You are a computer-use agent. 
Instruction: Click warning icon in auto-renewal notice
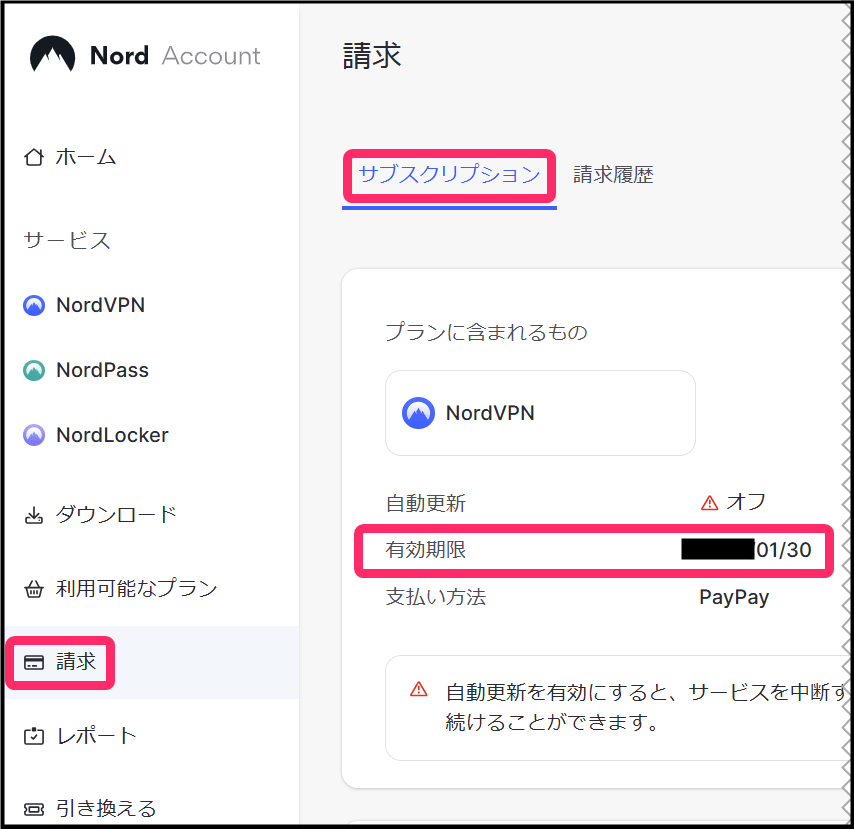(x=418, y=689)
